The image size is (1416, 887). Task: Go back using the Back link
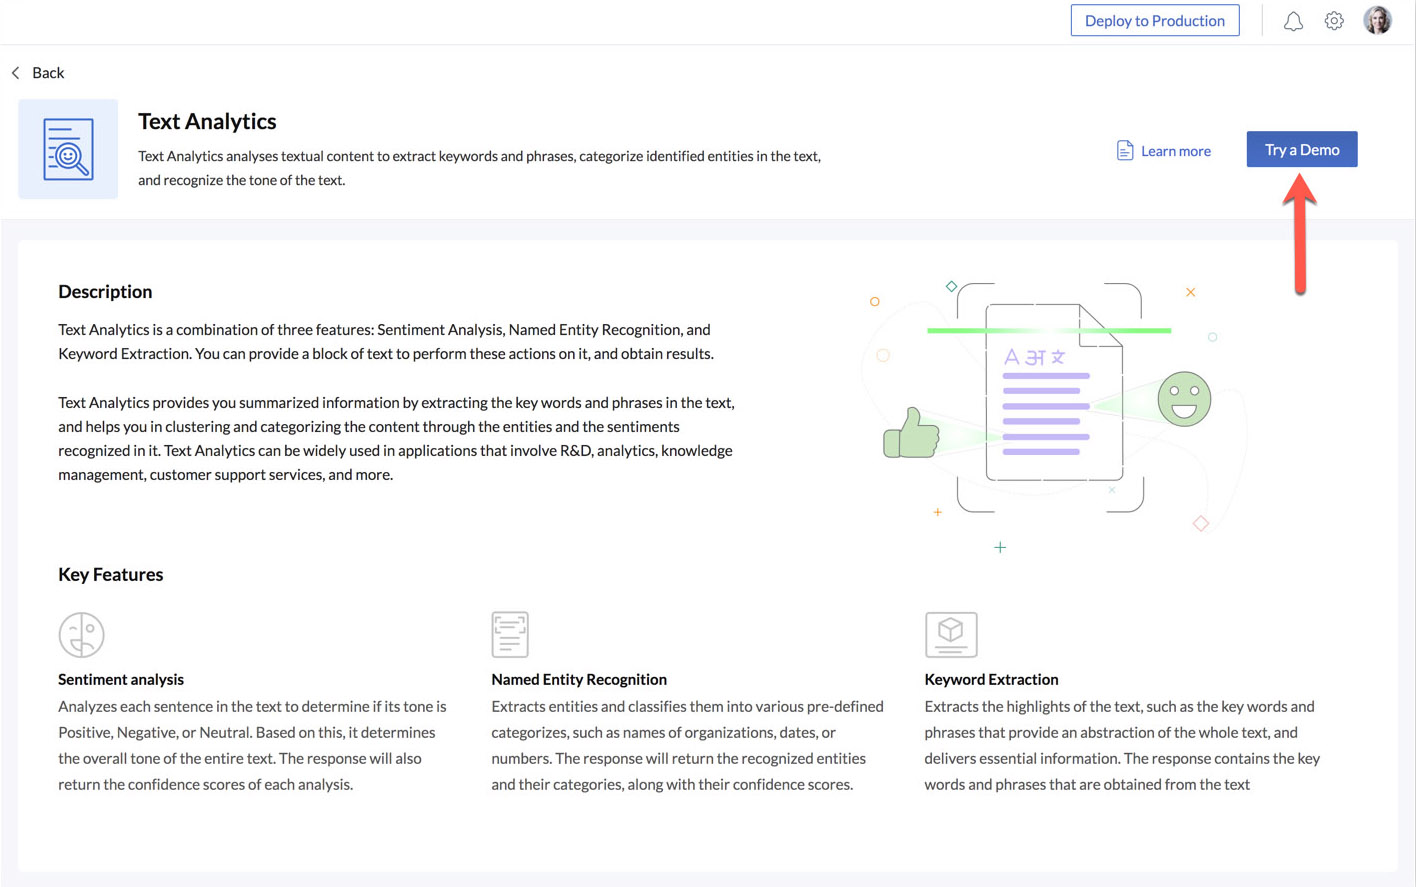(48, 73)
